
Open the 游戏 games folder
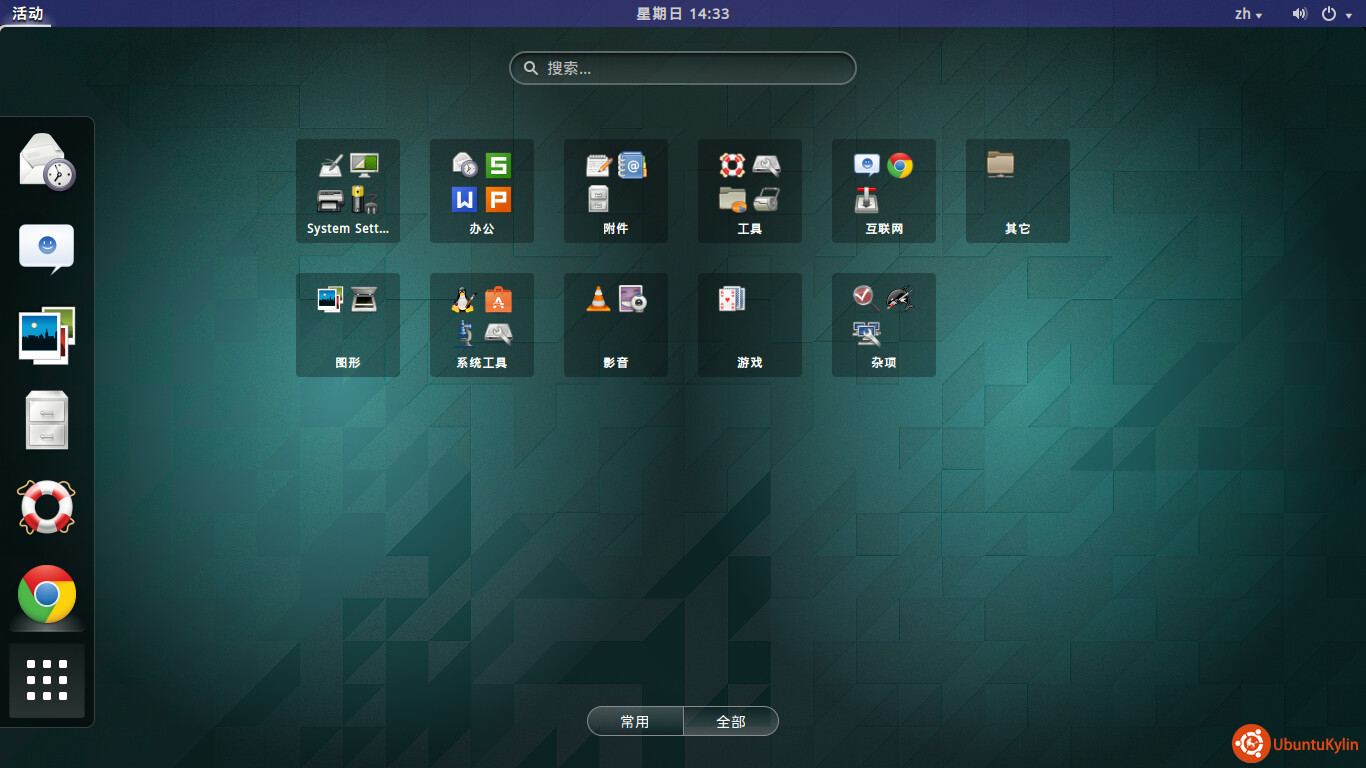[x=750, y=325]
